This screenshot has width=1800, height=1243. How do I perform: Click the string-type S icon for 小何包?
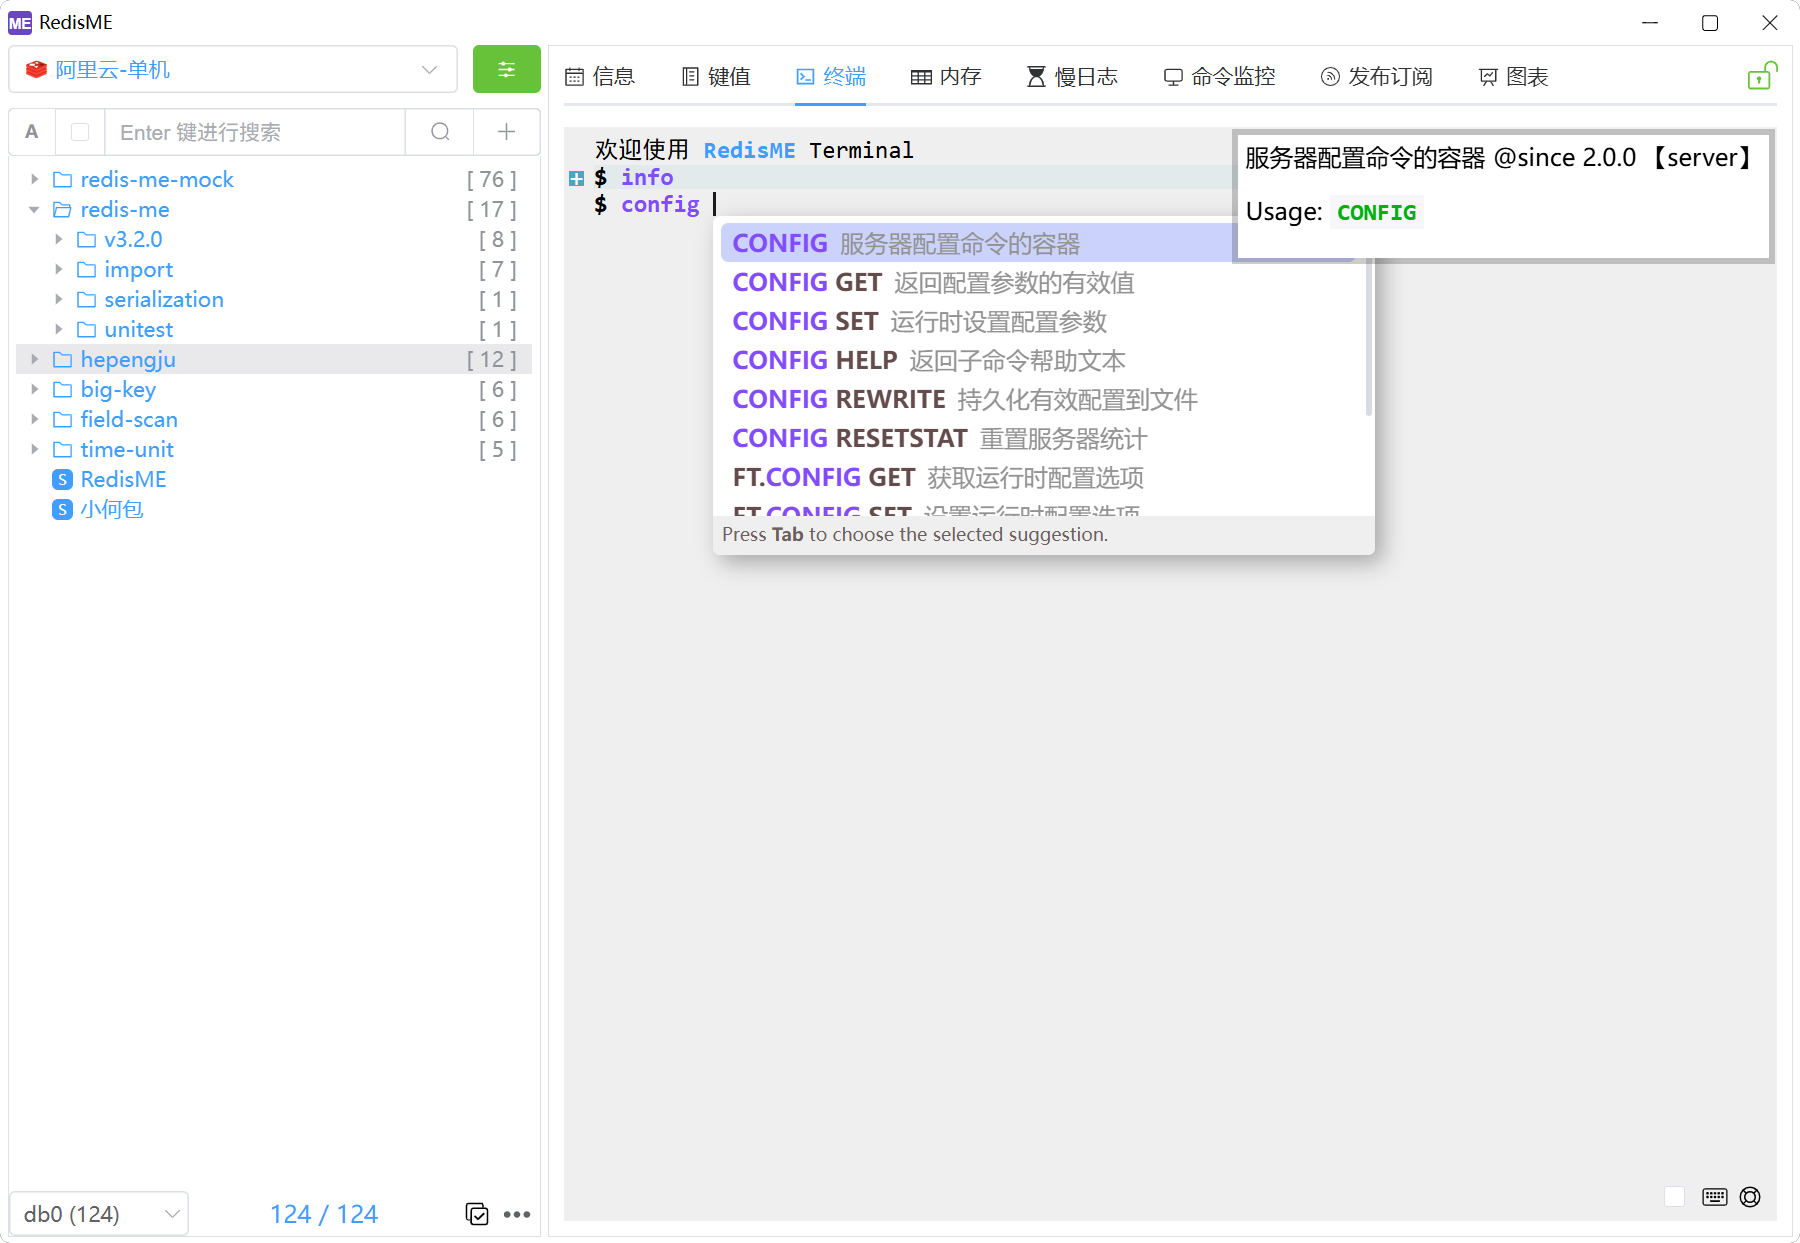[62, 510]
